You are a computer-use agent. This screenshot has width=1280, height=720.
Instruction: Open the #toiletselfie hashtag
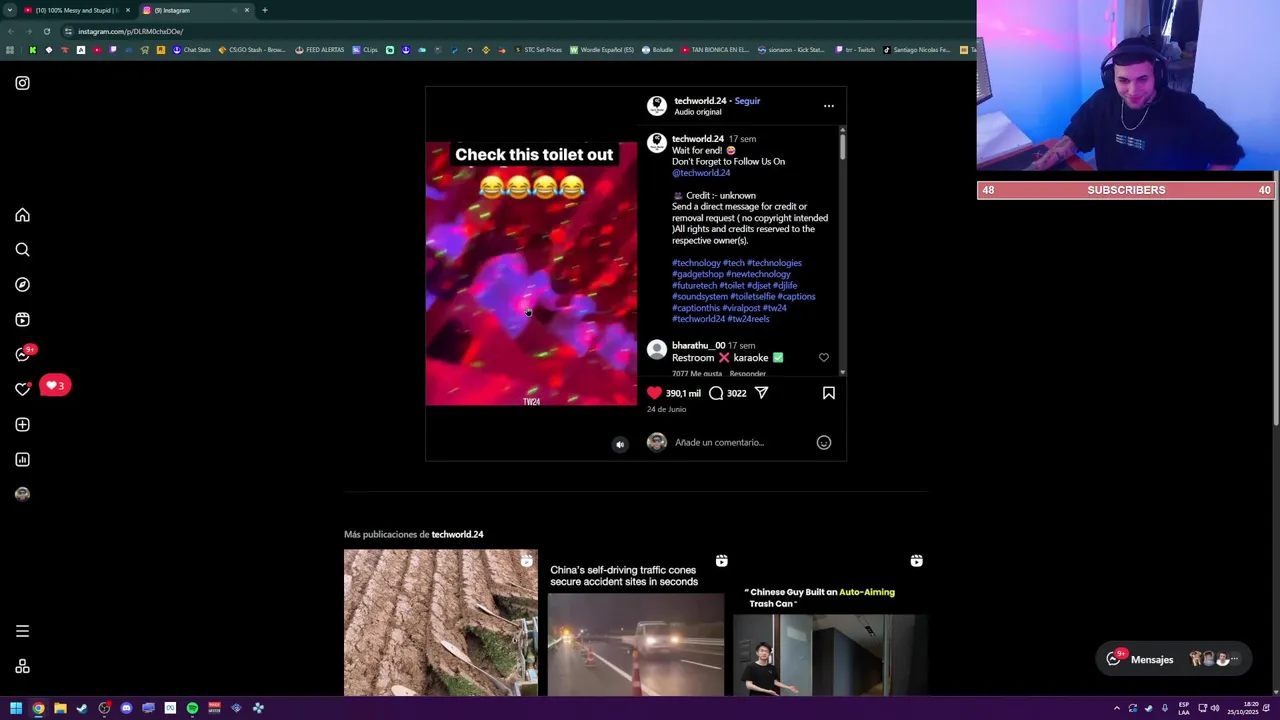(x=752, y=297)
